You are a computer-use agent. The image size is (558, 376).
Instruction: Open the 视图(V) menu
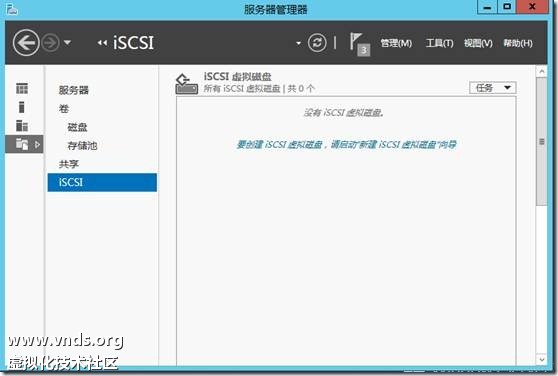point(478,43)
